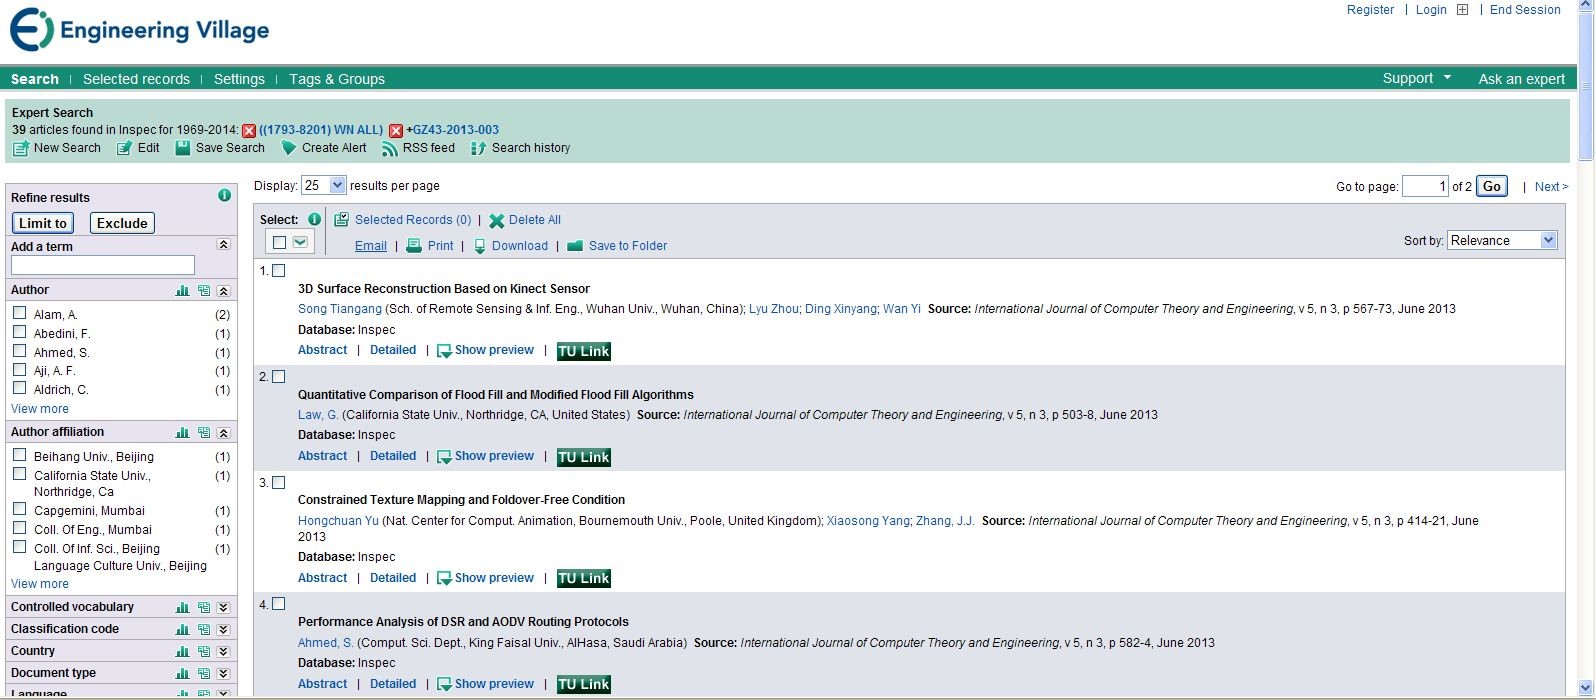This screenshot has width=1596, height=700.
Task: Open the Author bar chart icon
Action: click(x=182, y=291)
